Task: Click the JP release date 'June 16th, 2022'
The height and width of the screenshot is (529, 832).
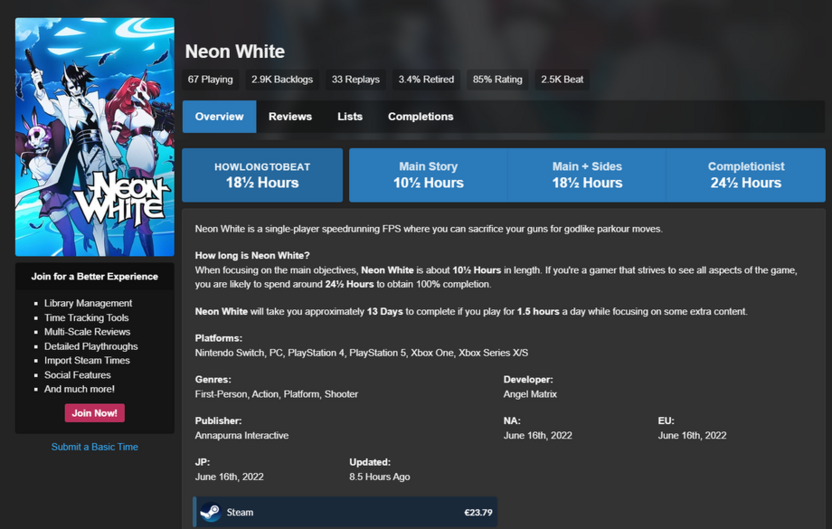Action: pos(229,476)
